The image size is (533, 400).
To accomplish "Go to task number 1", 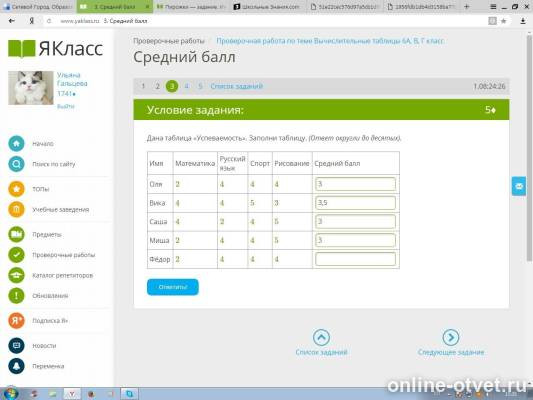I will point(143,86).
